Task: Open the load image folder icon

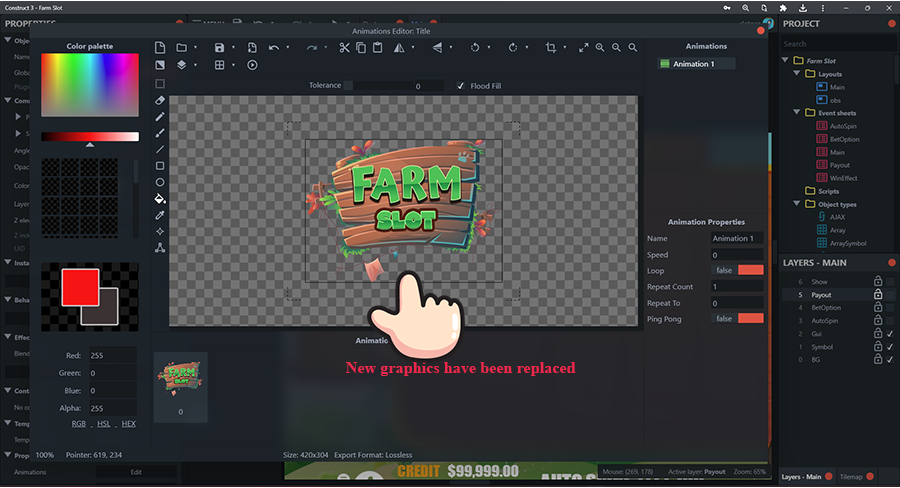Action: (x=181, y=48)
